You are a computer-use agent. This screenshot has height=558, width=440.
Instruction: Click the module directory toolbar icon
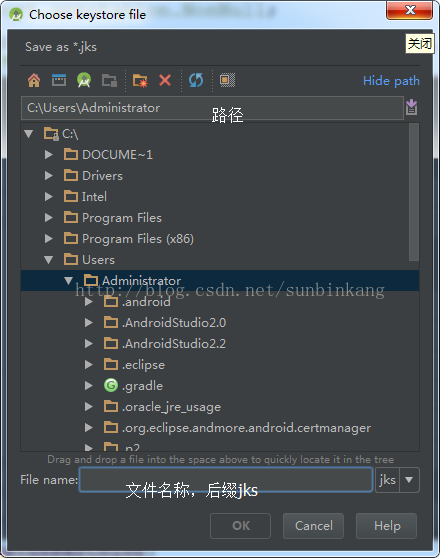[109, 80]
